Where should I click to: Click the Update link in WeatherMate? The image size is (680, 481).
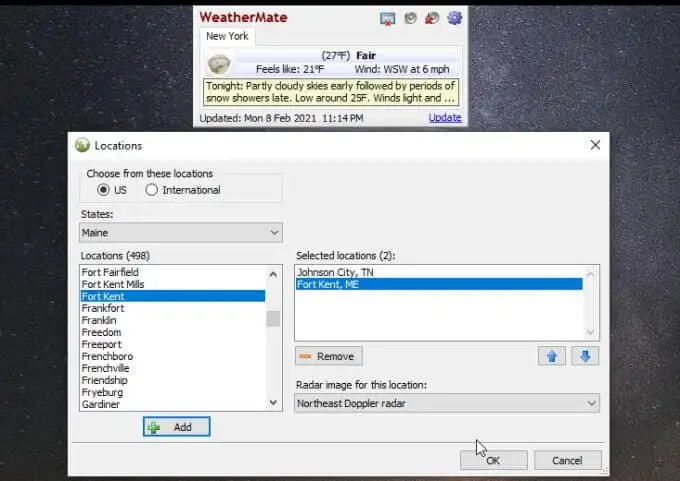click(x=445, y=118)
